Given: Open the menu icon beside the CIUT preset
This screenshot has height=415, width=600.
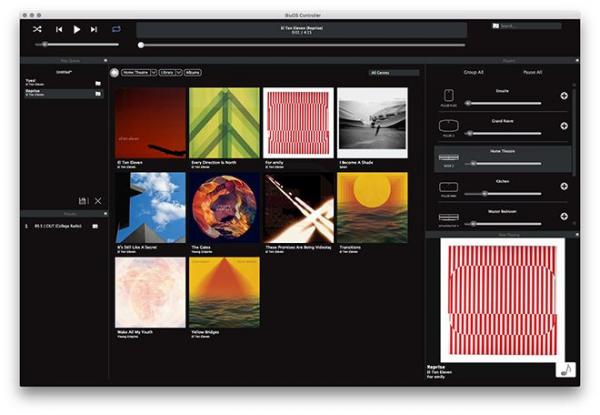Looking at the screenshot, I should coord(95,226).
